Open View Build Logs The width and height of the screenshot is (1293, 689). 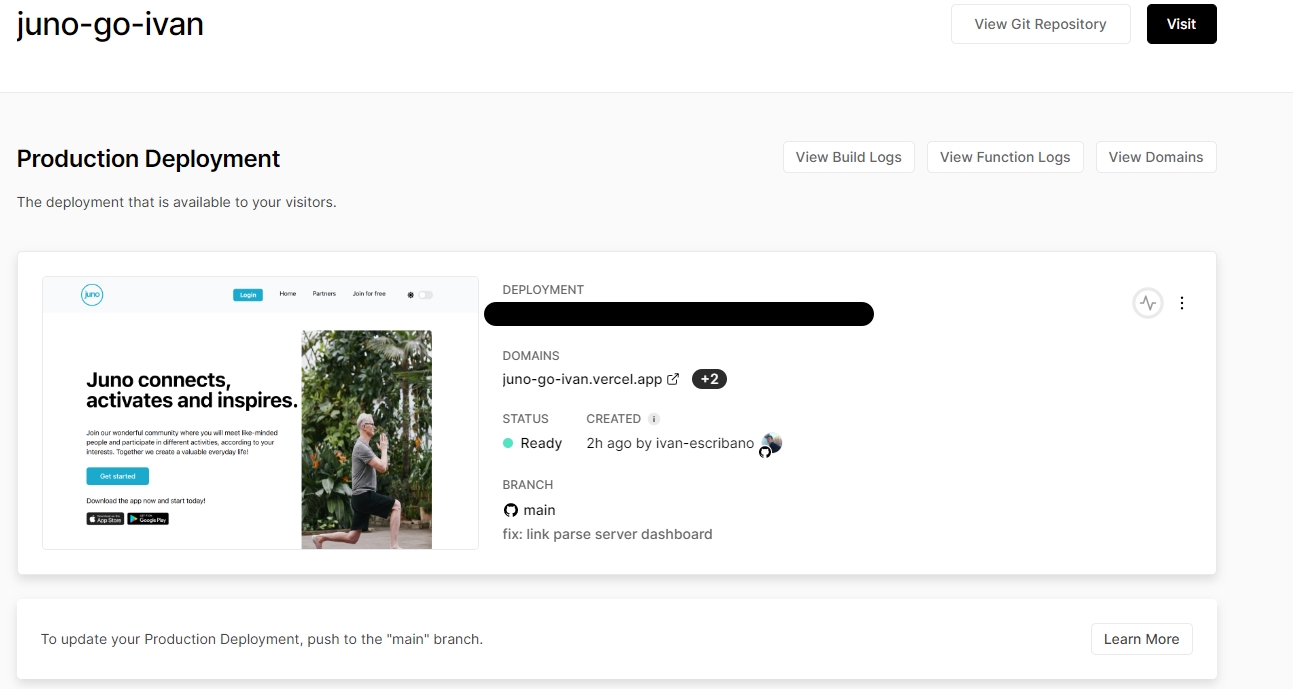point(848,157)
